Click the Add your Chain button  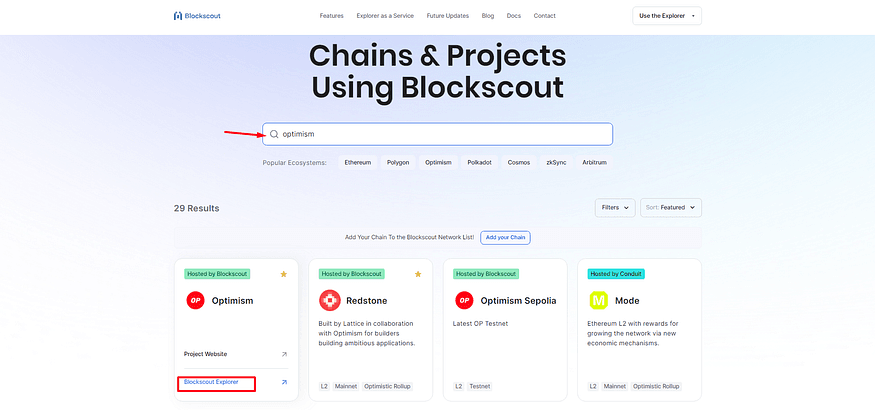coord(506,238)
